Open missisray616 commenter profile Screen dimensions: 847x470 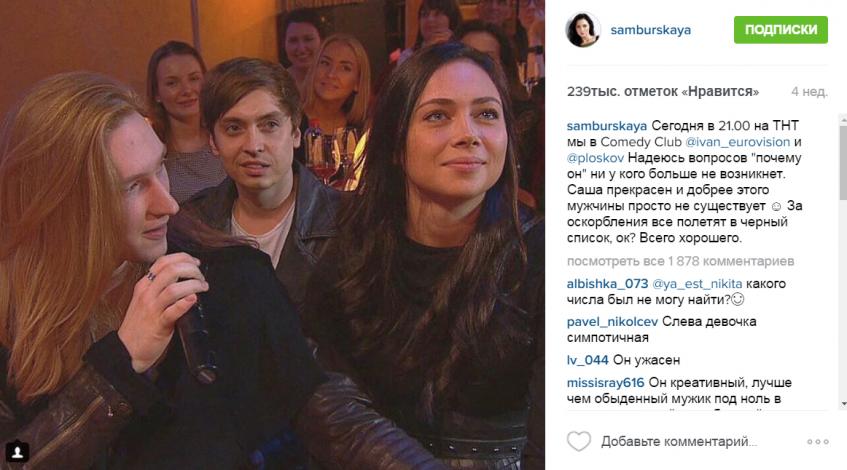click(x=606, y=383)
